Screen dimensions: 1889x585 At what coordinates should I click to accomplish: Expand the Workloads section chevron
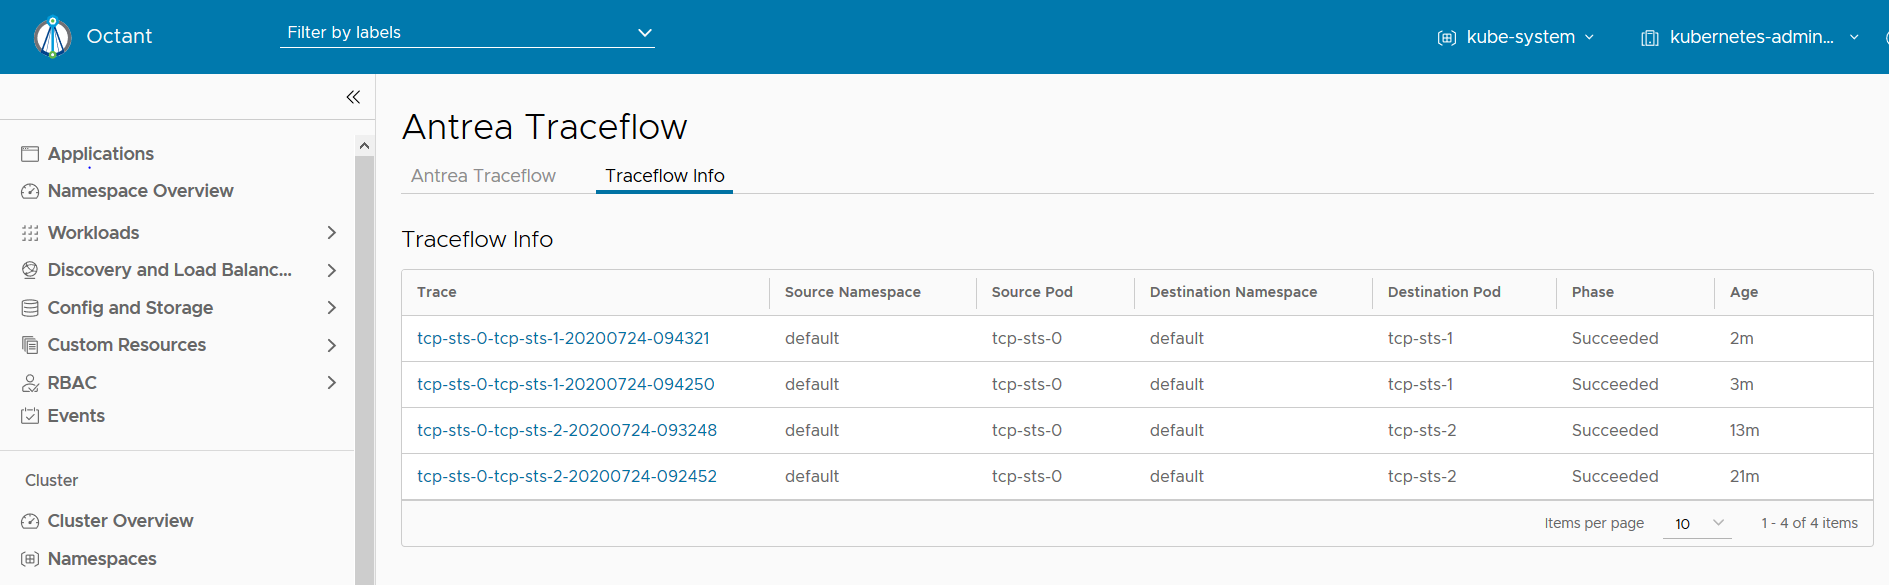coord(332,233)
